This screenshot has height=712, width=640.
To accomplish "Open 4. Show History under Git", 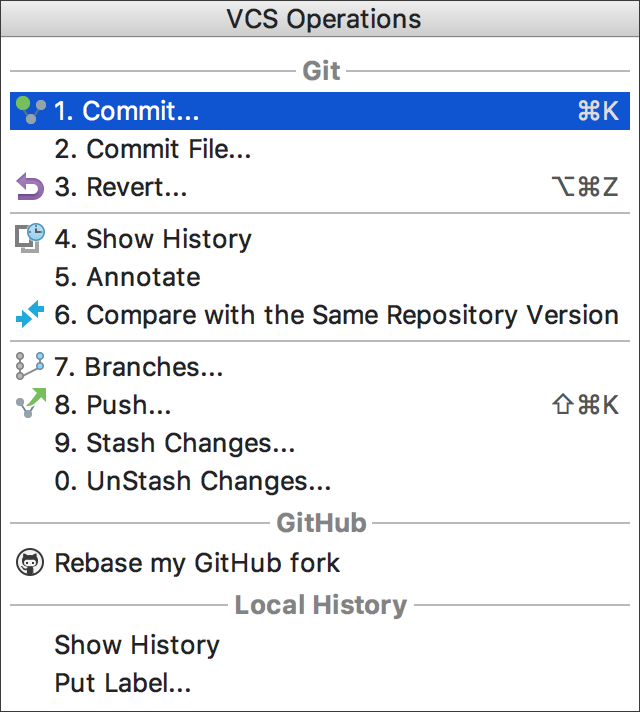I will [320, 239].
